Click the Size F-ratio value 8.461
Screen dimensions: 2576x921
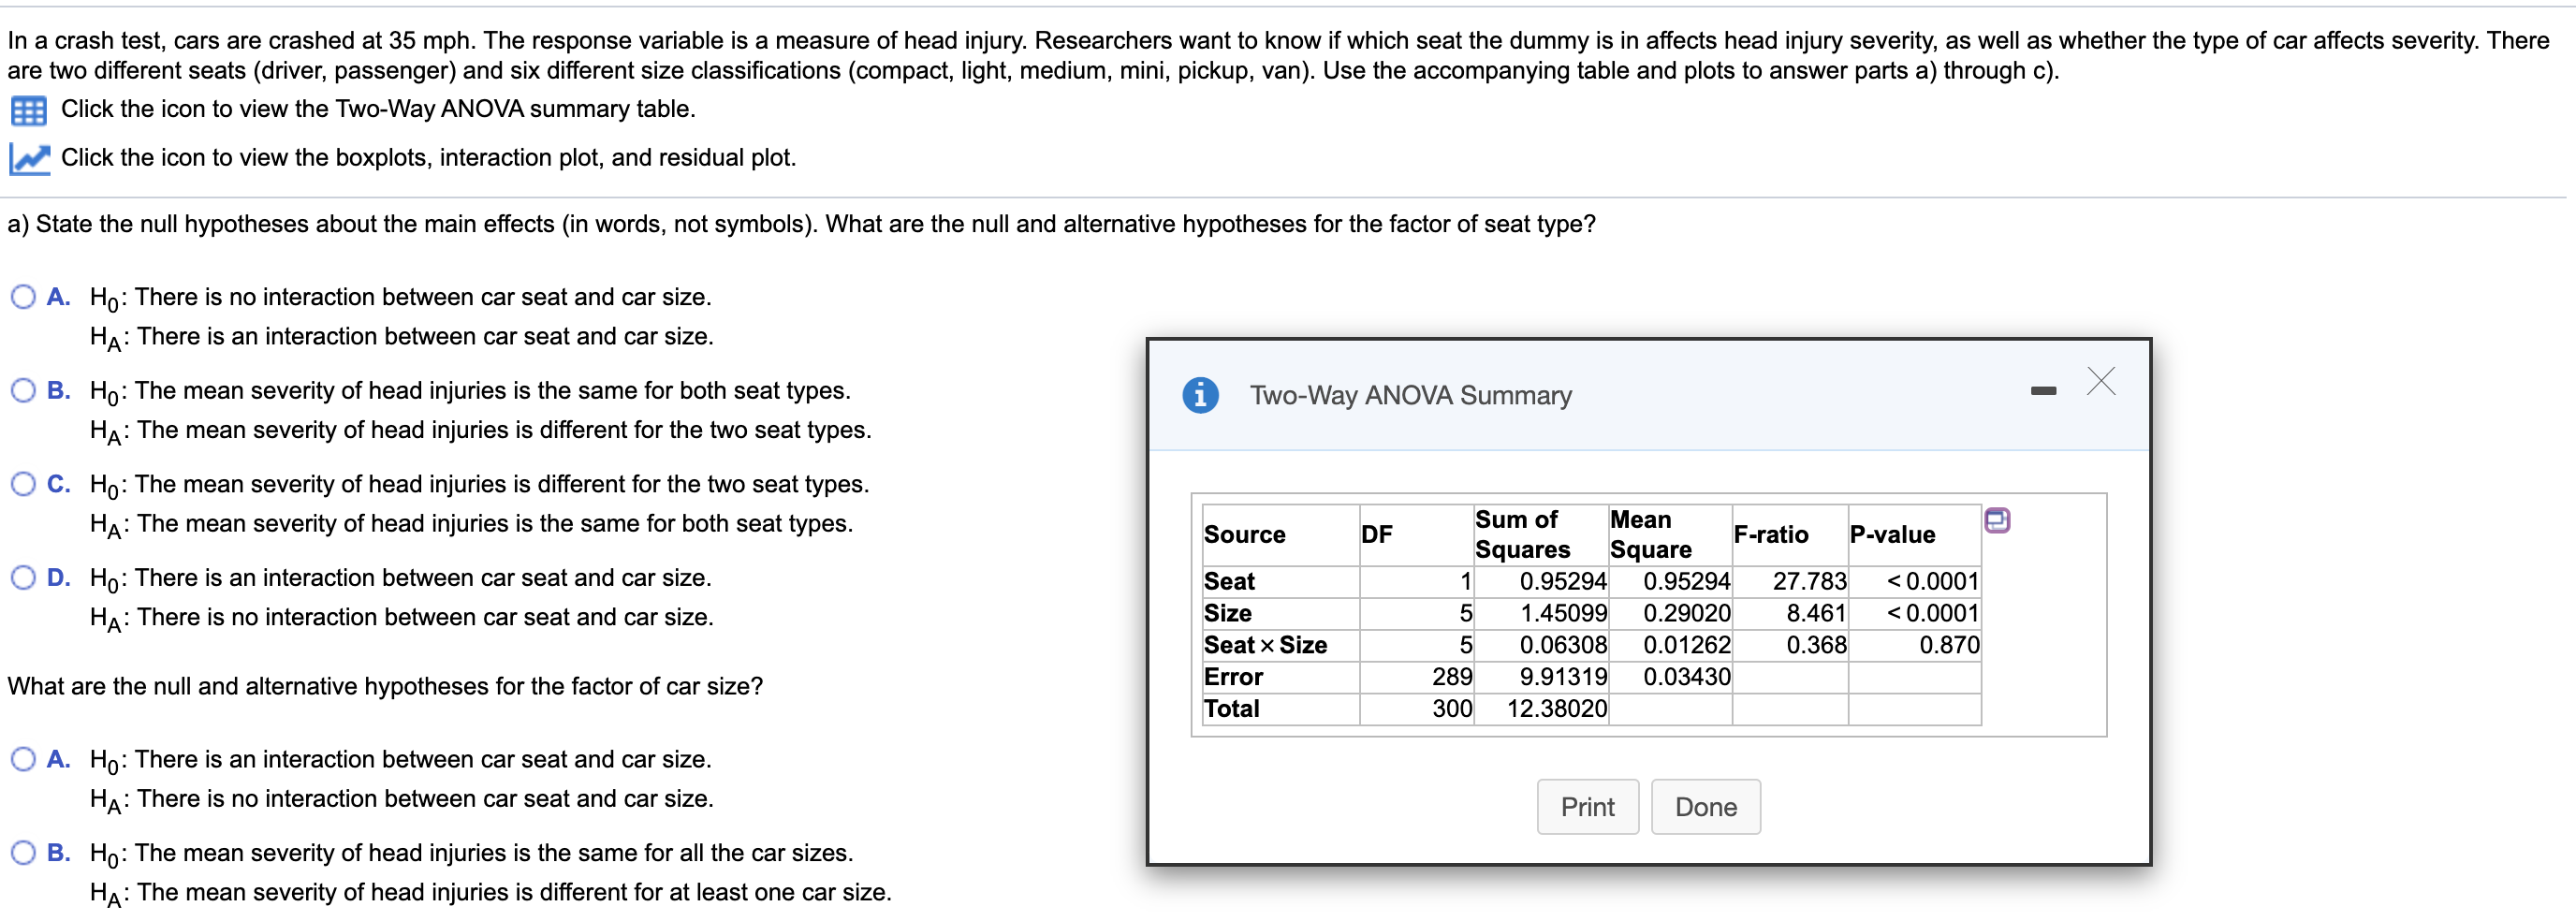1816,614
